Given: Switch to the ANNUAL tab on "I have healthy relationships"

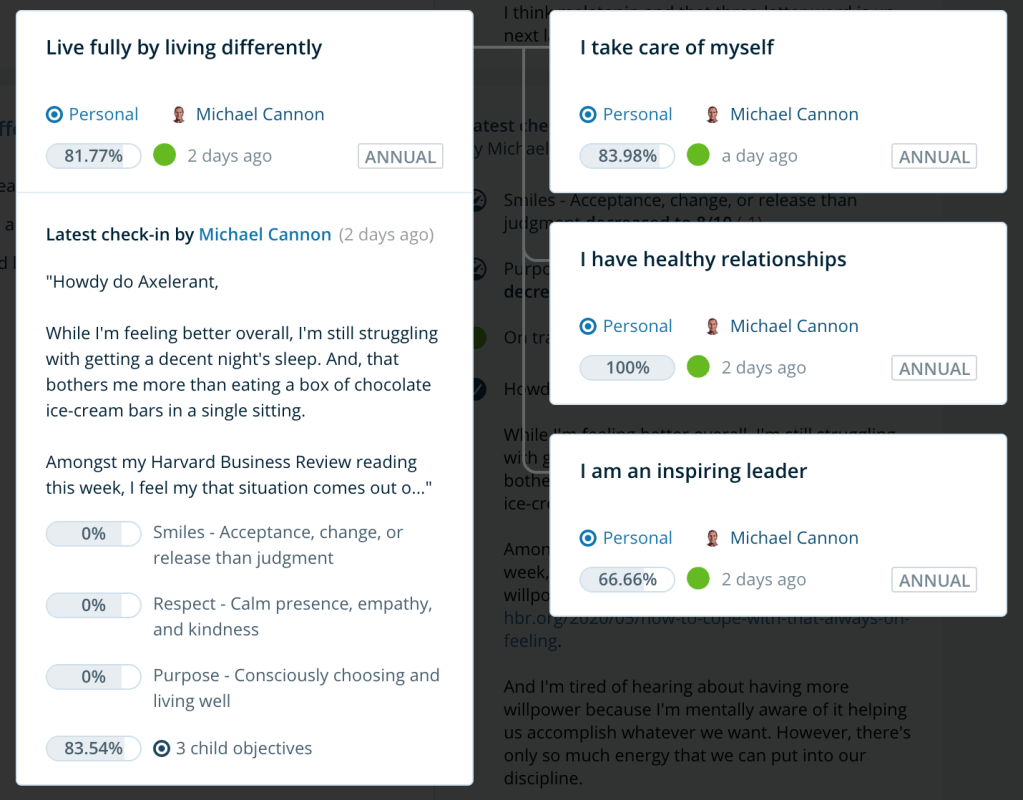Looking at the screenshot, I should (933, 367).
